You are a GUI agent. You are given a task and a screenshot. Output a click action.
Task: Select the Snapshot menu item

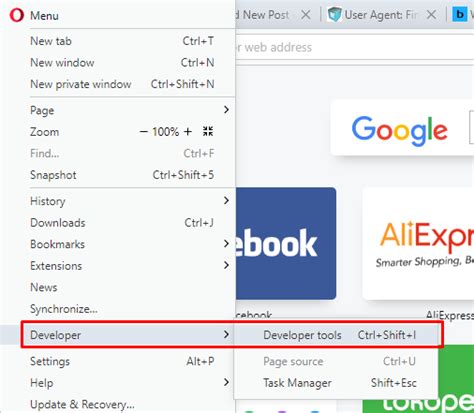[x=122, y=175]
